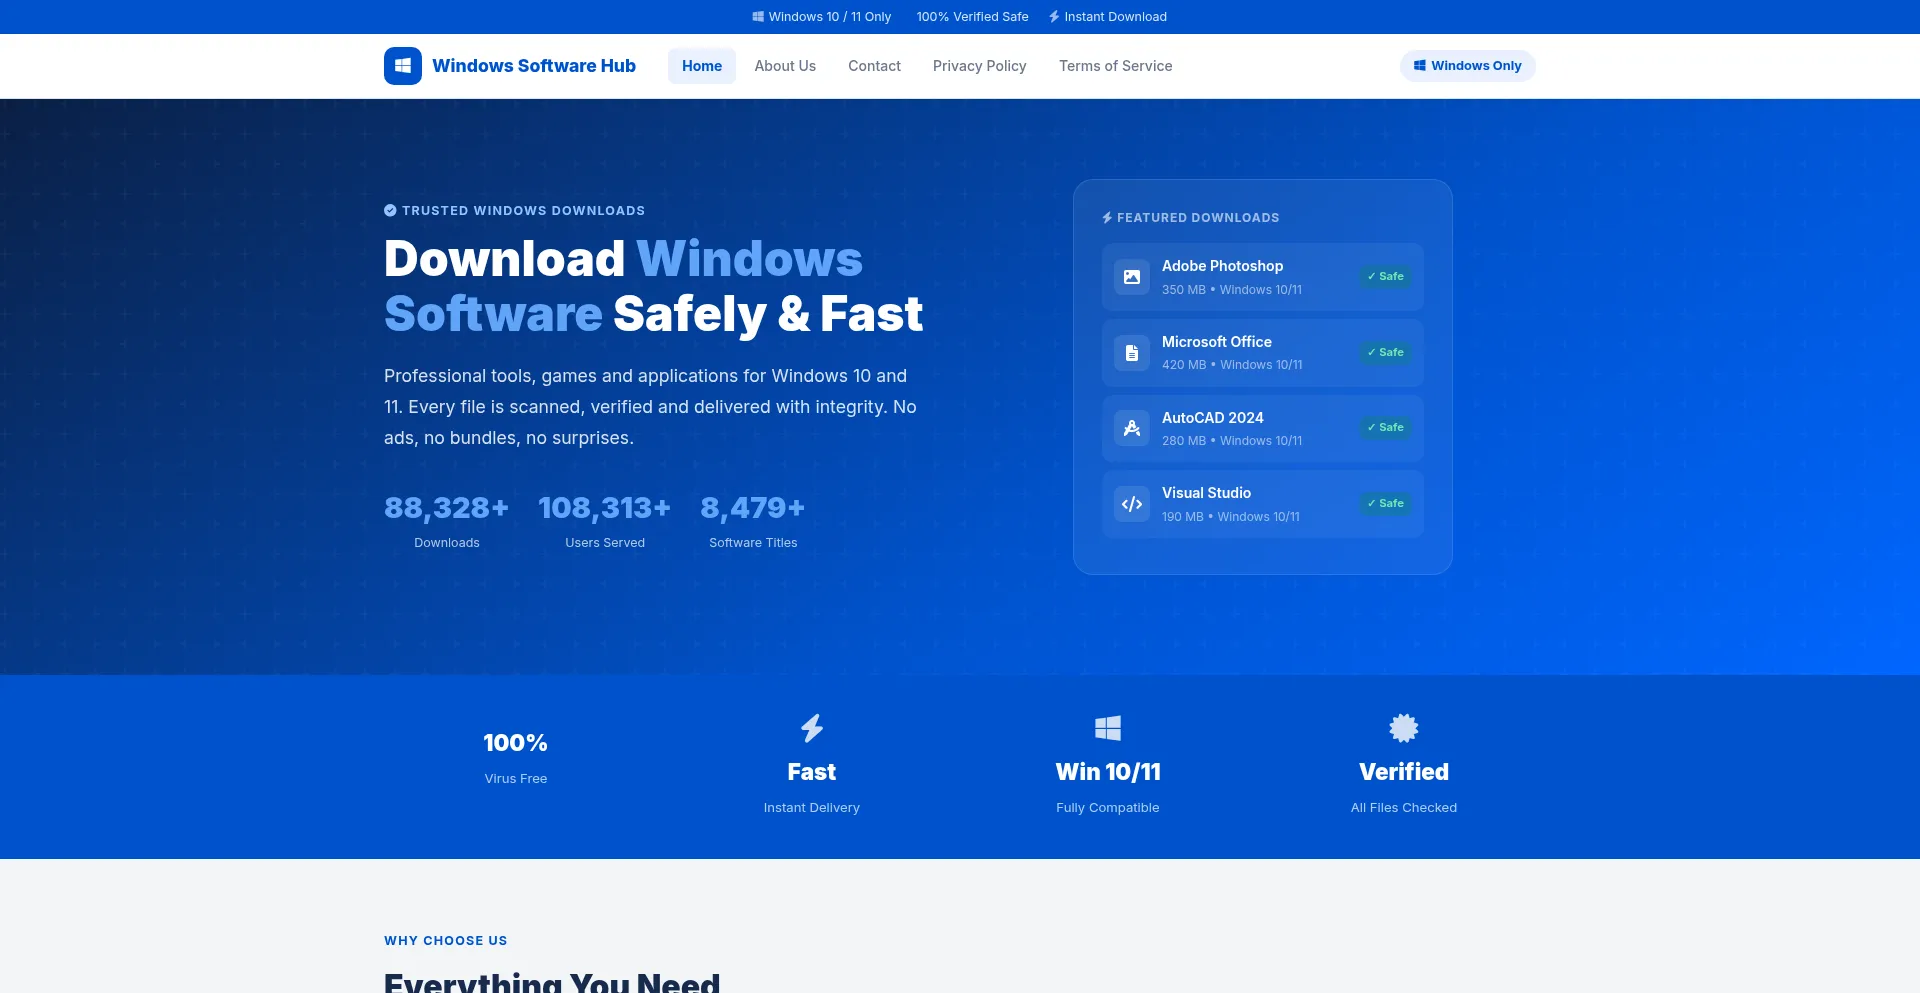Click the 190 MB • Windows 10/11 text
The image size is (1920, 993).
click(1231, 517)
